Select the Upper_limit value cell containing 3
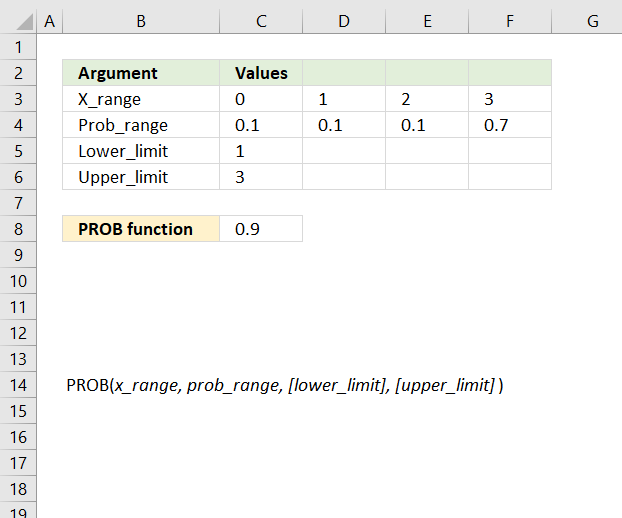The image size is (622, 518). tap(261, 177)
